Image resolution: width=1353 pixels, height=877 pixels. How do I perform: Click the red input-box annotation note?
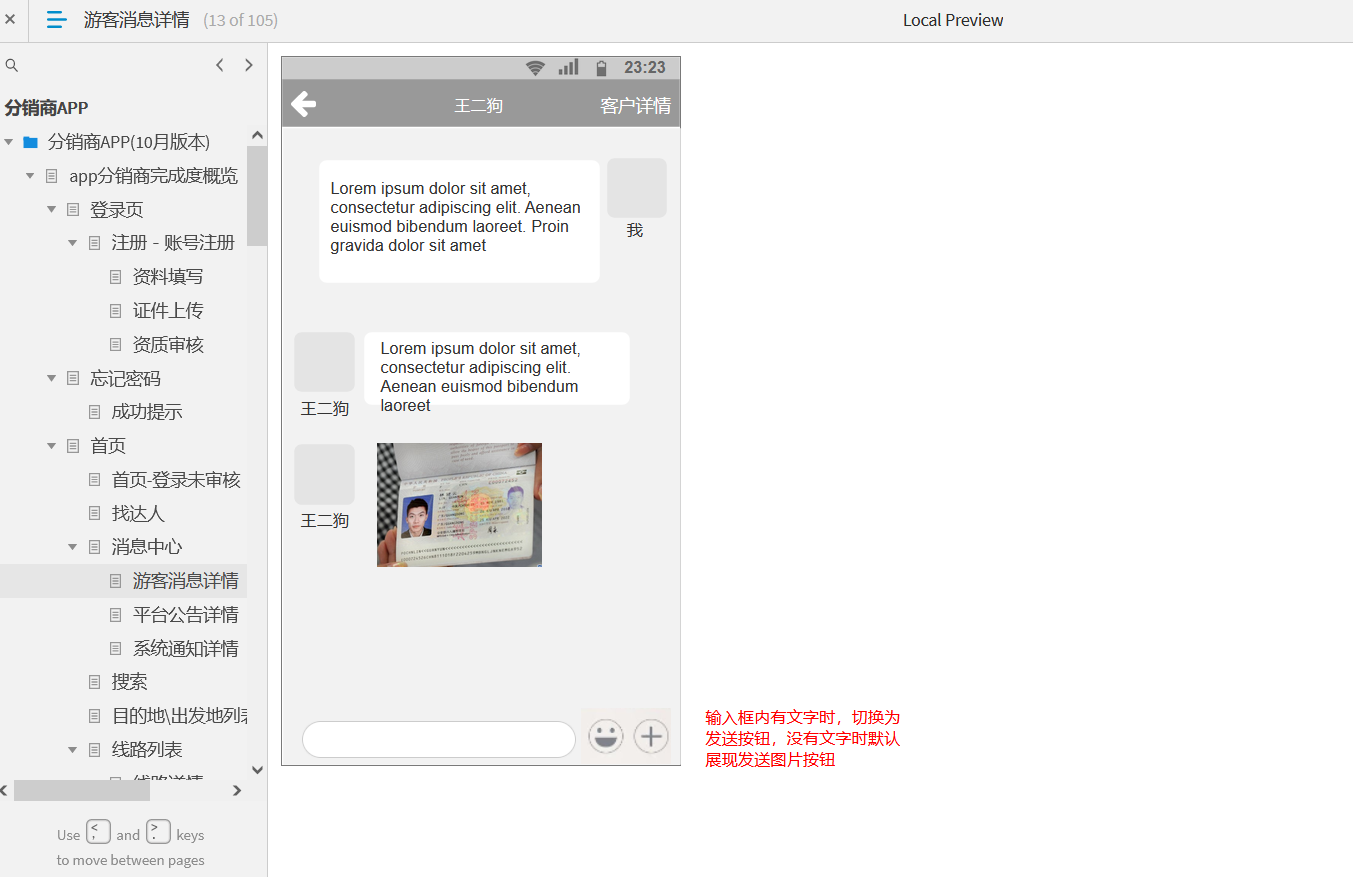[803, 739]
